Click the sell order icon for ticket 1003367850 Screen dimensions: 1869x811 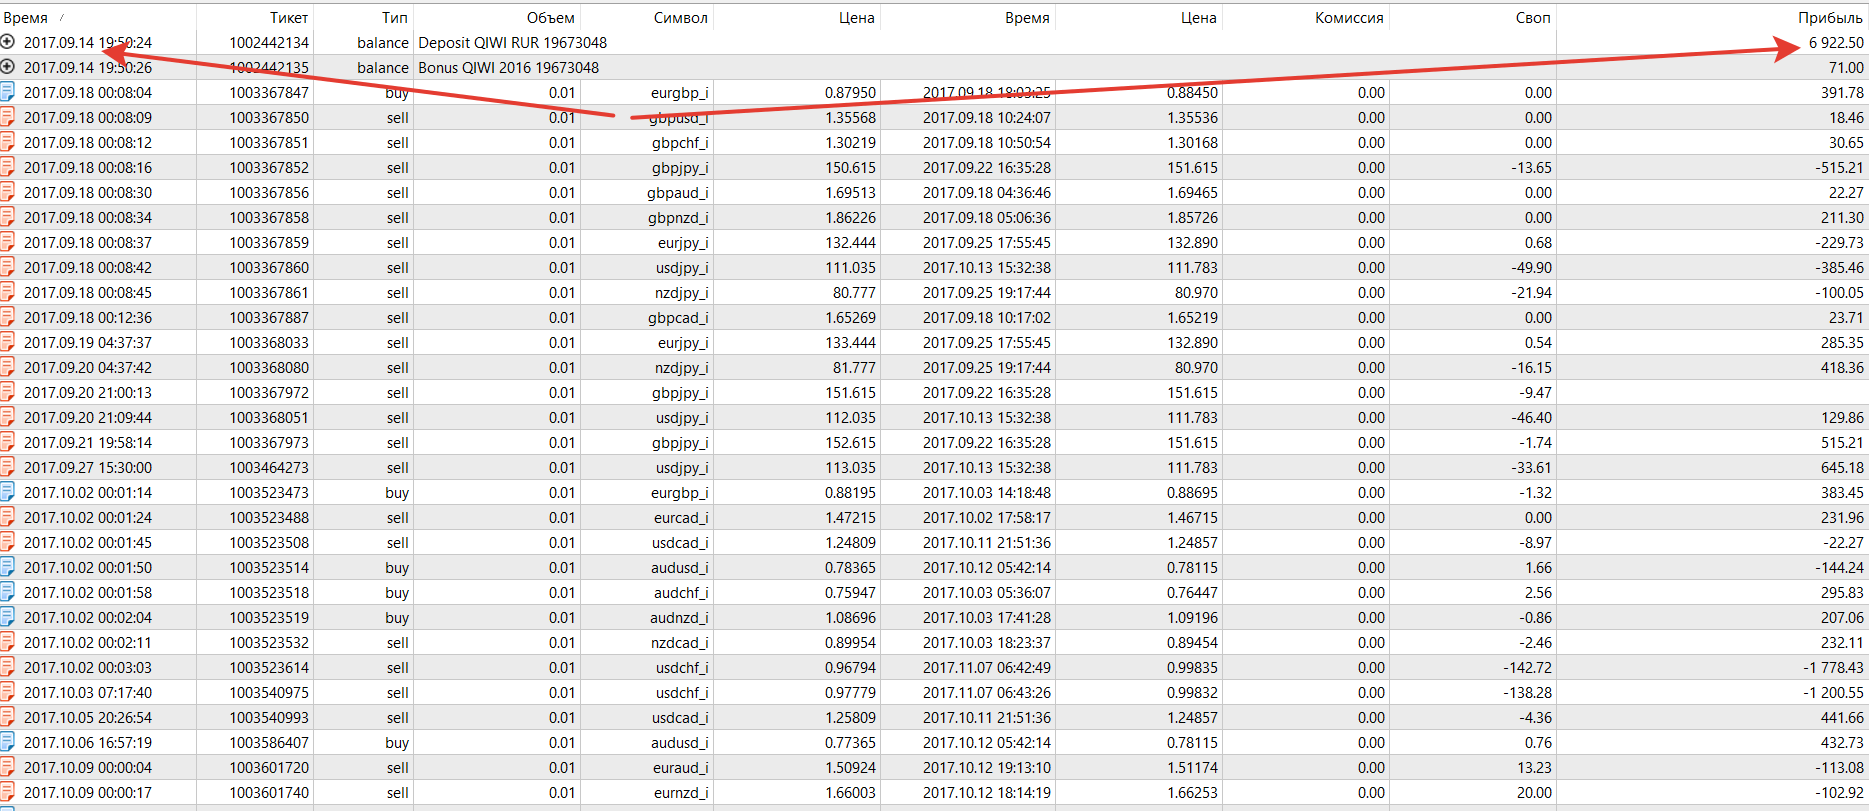7,117
